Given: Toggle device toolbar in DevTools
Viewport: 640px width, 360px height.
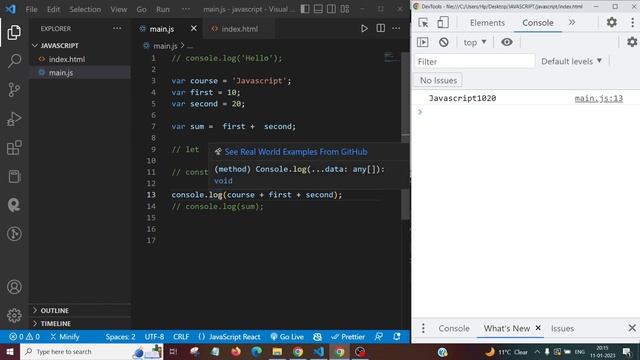Looking at the screenshot, I should [x=443, y=22].
